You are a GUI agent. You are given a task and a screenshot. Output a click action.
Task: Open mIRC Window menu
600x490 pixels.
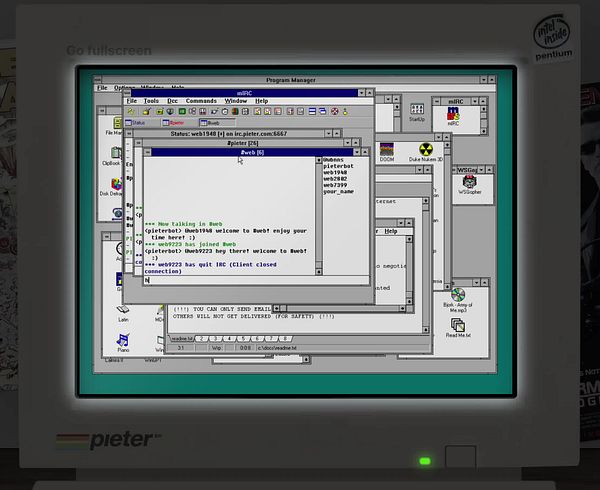[x=236, y=101]
